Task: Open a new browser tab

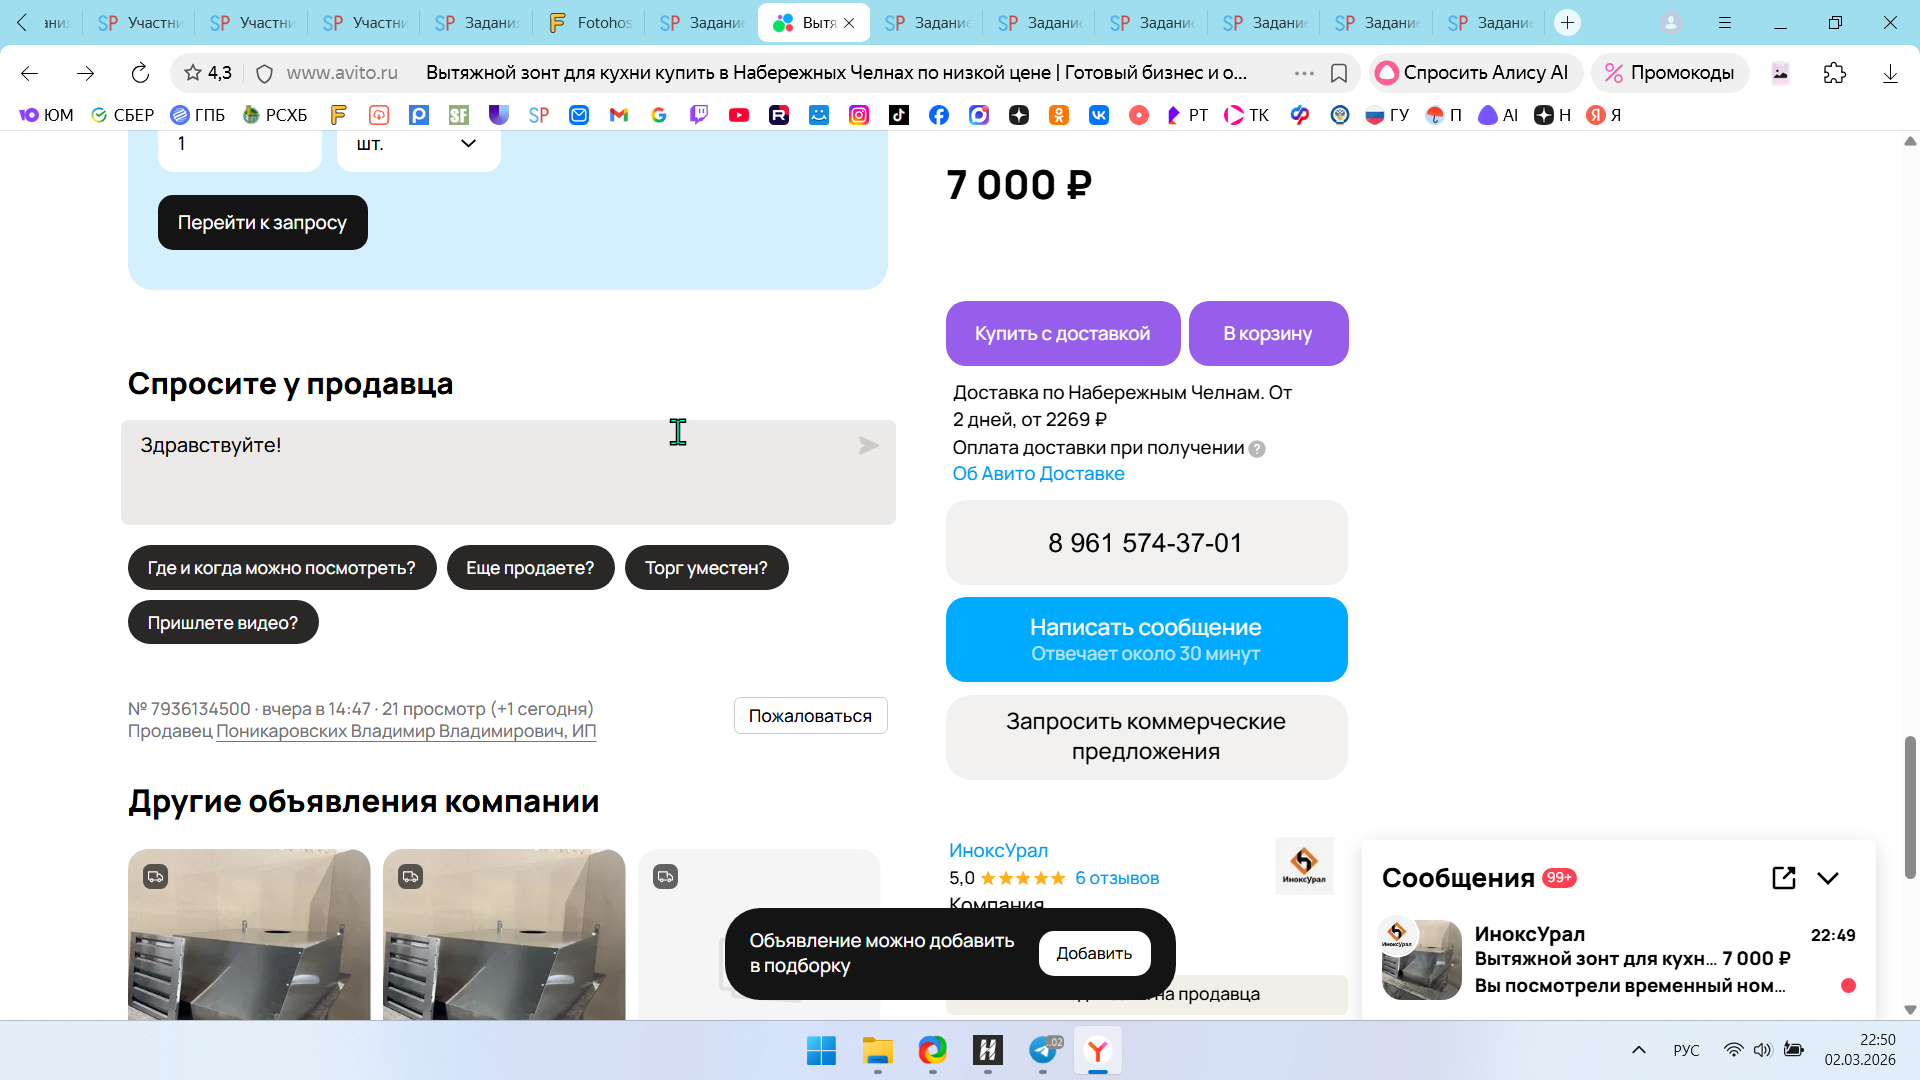Action: coord(1567,22)
